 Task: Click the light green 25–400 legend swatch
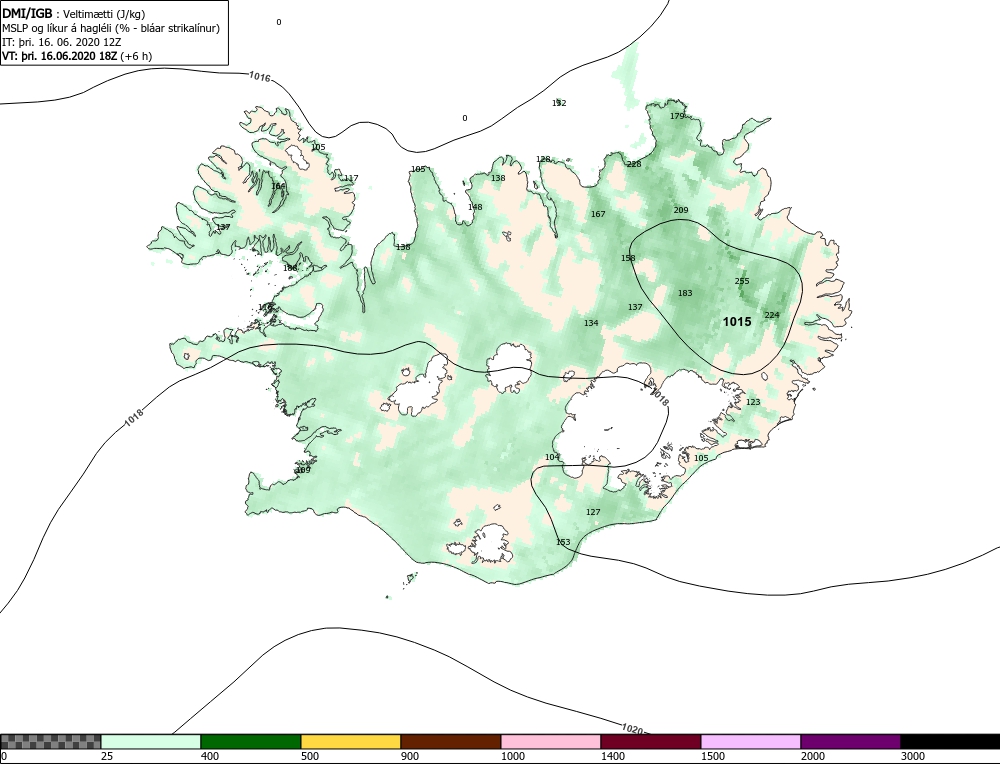click(151, 742)
